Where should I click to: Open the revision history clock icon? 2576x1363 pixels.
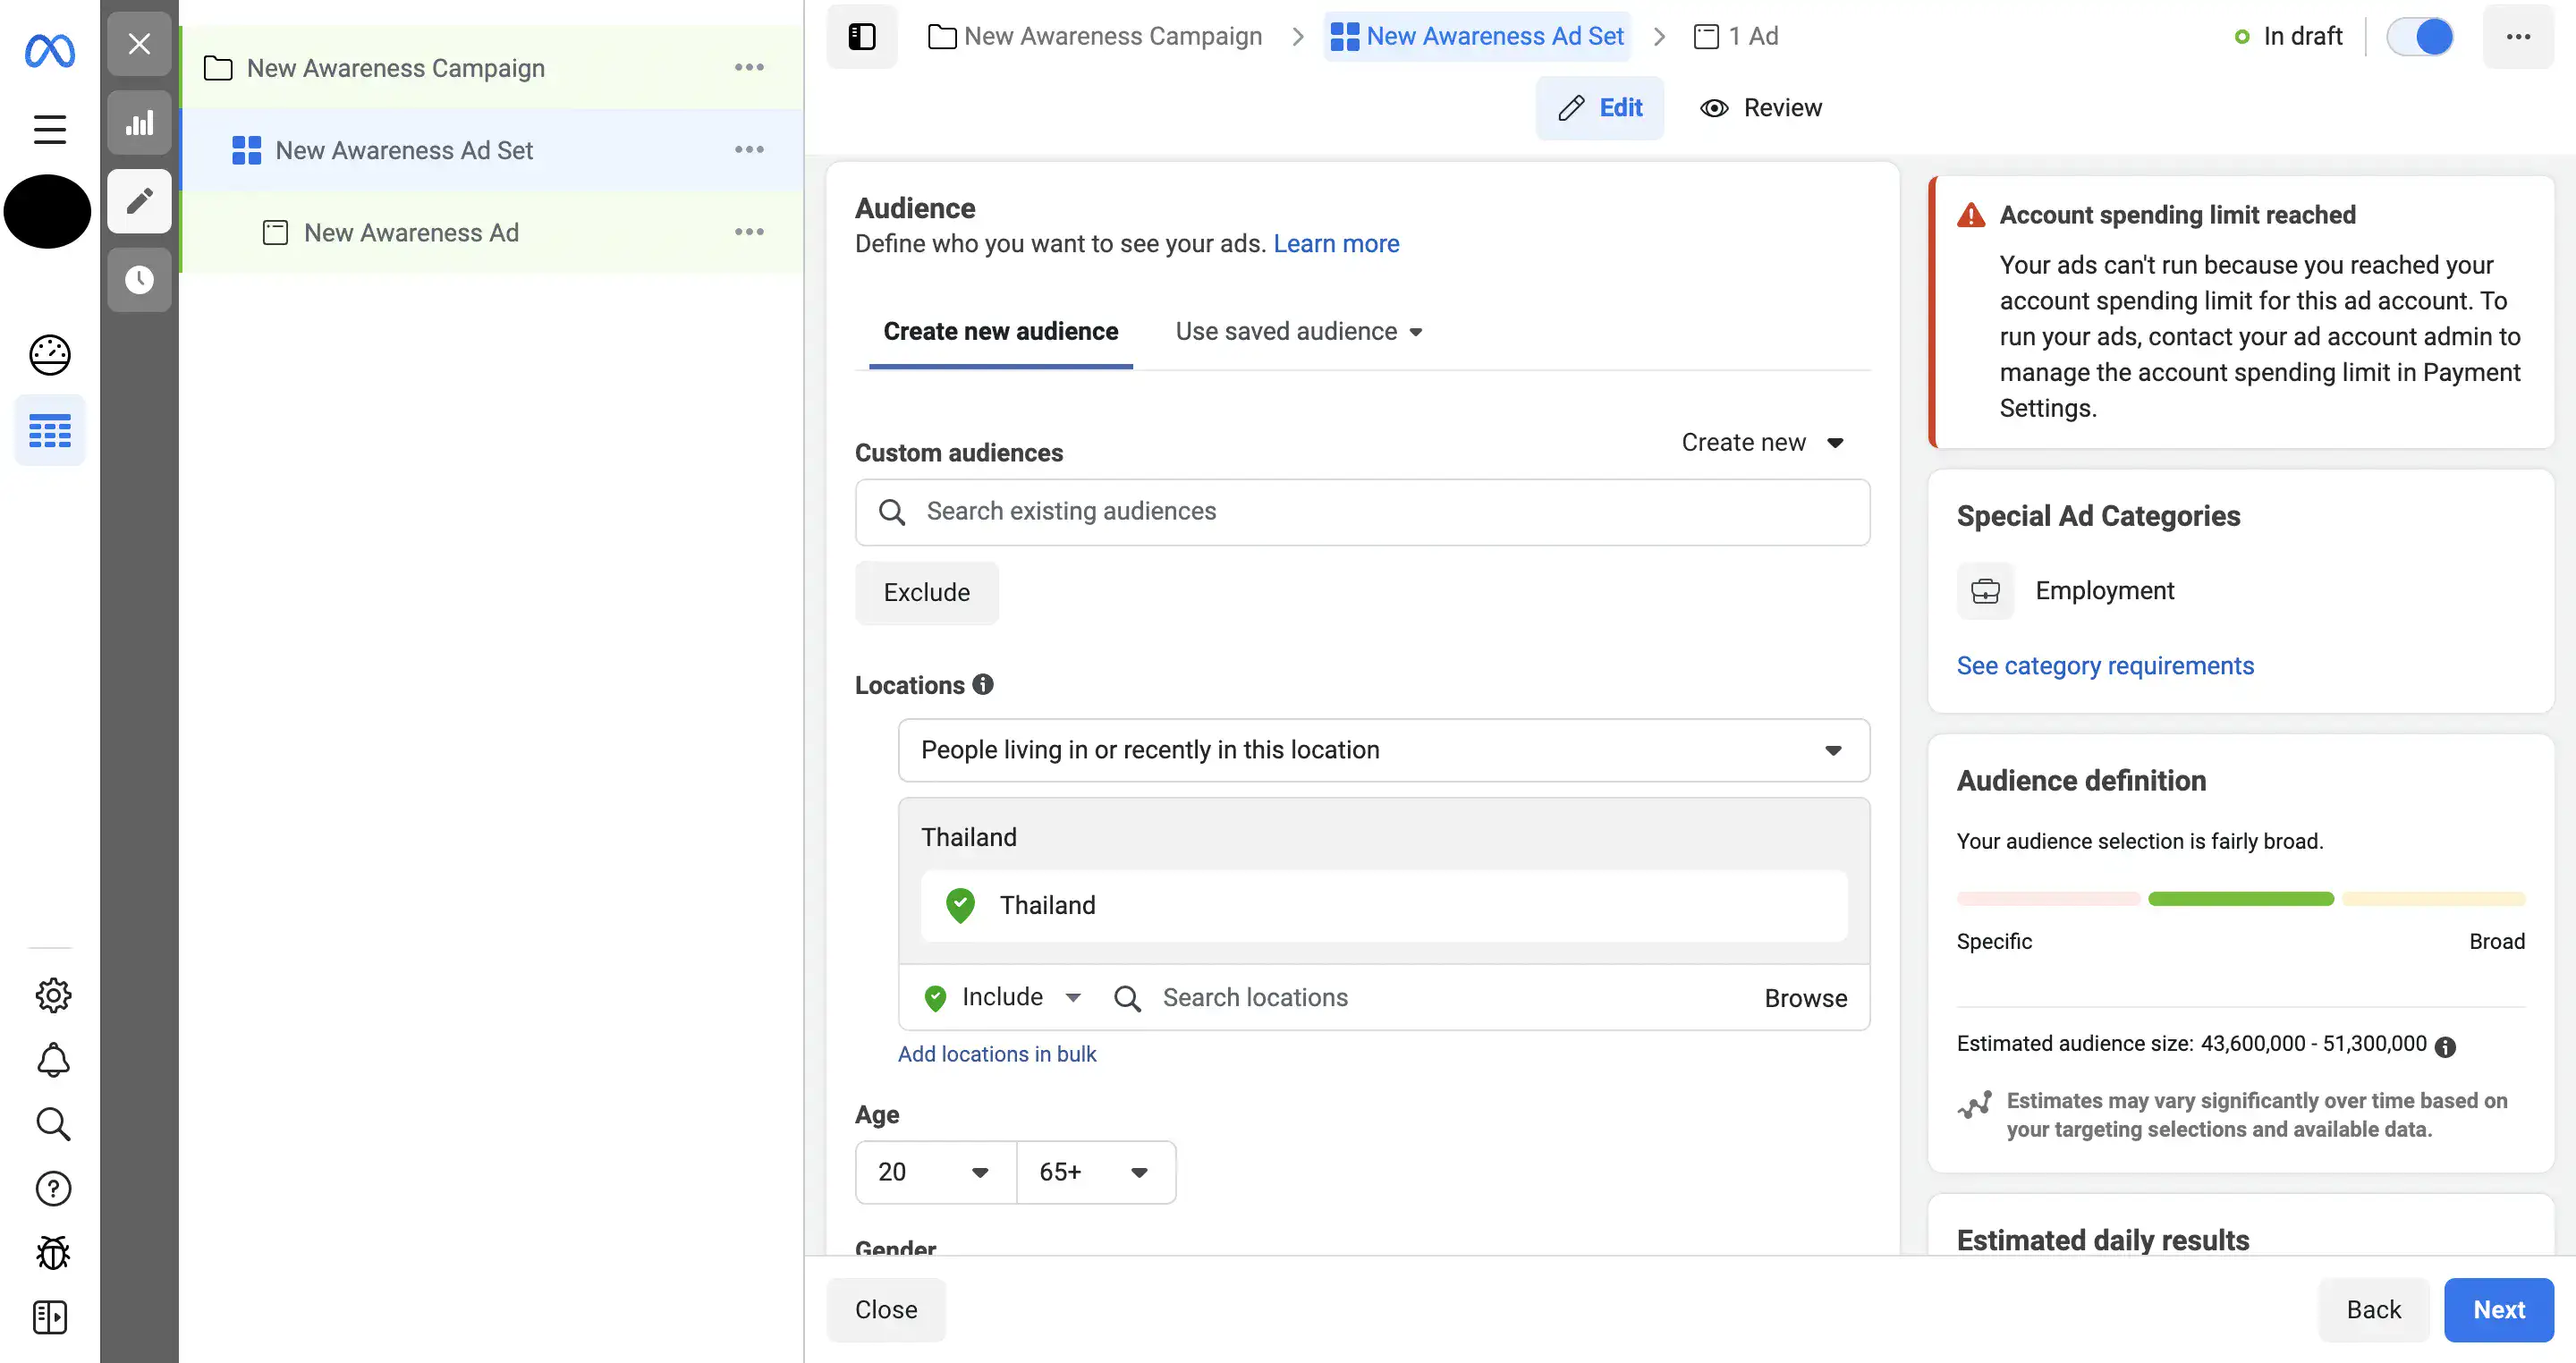click(139, 280)
